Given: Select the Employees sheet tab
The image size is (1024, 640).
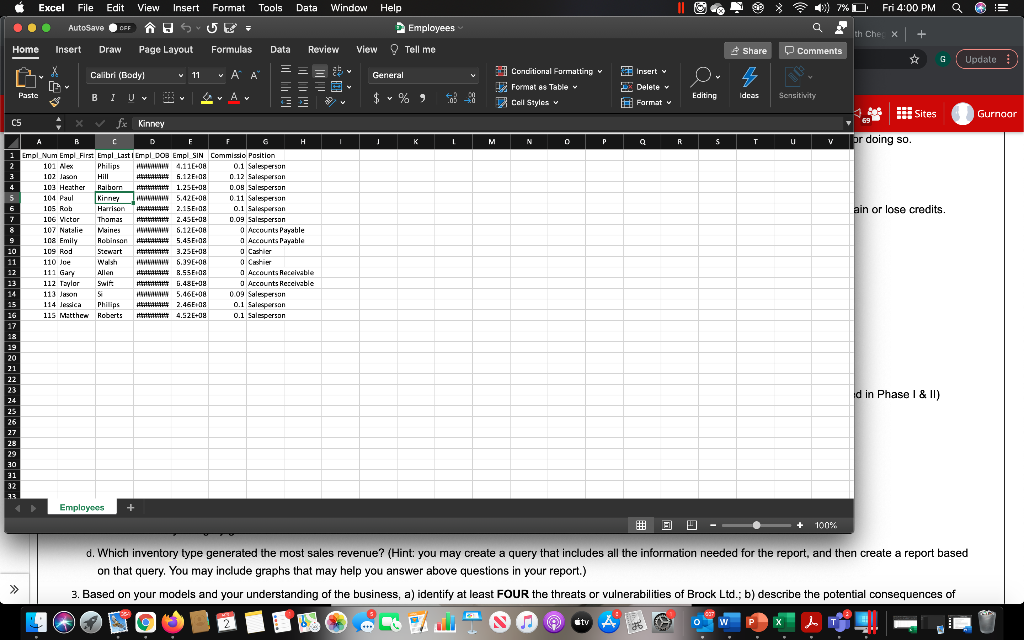Looking at the screenshot, I should (x=81, y=507).
